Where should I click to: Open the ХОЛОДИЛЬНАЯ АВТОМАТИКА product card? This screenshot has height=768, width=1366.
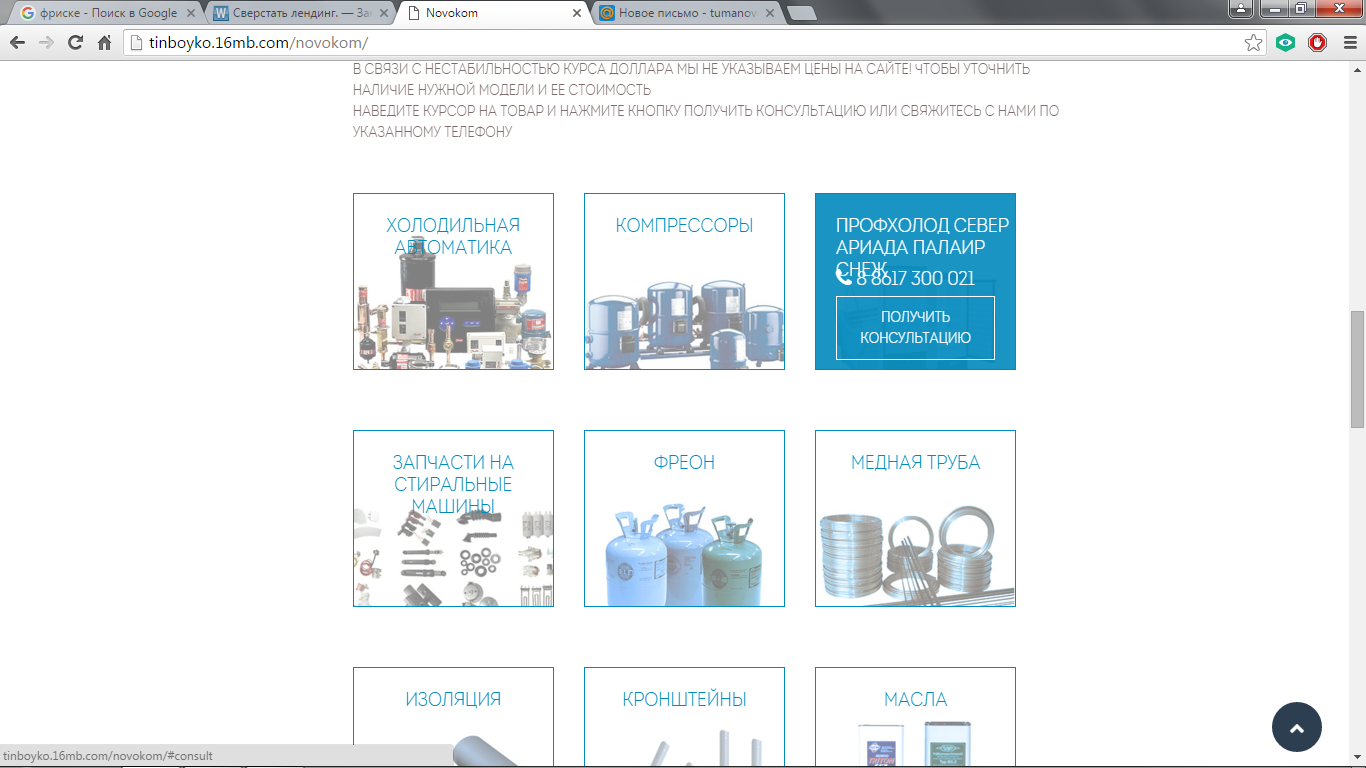453,281
